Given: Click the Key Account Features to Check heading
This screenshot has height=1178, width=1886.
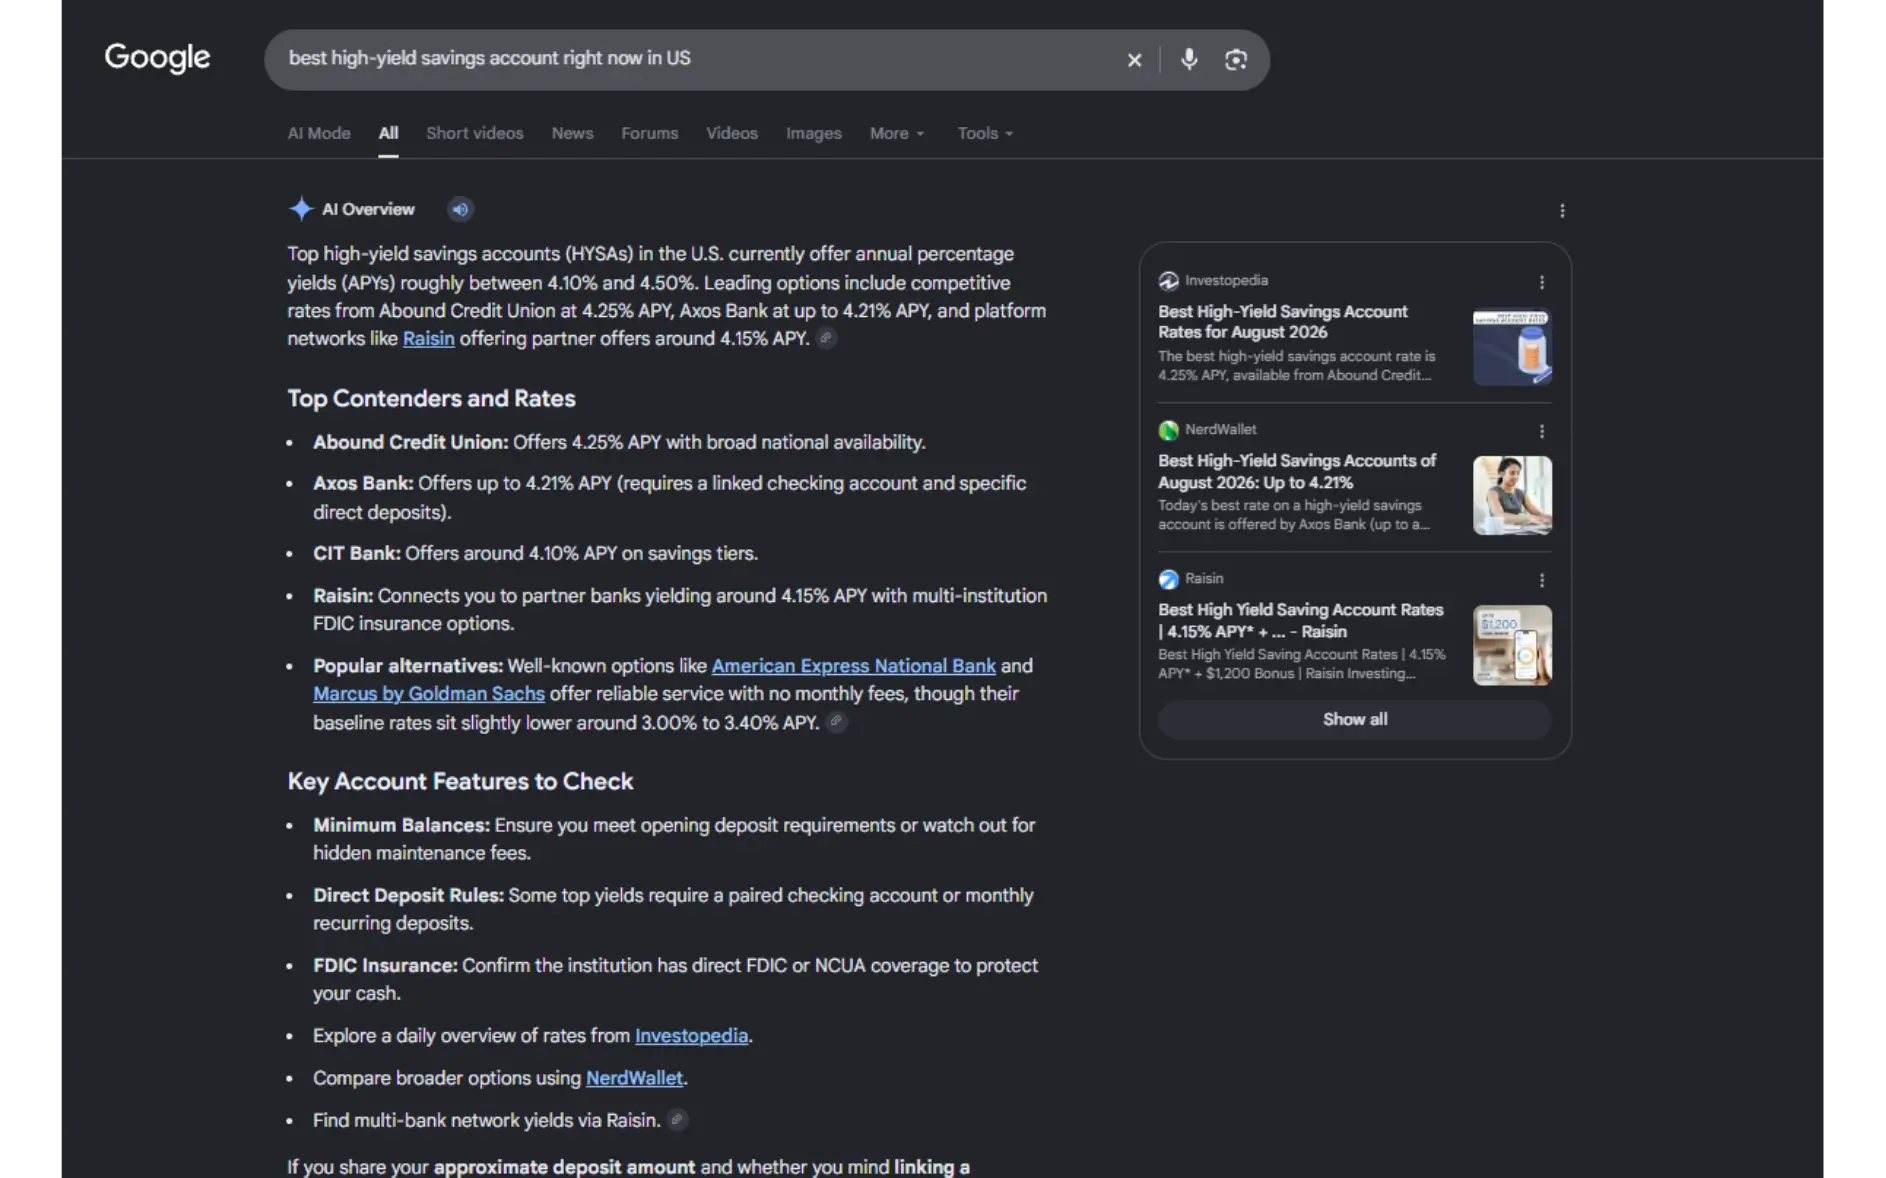Looking at the screenshot, I should coord(460,782).
